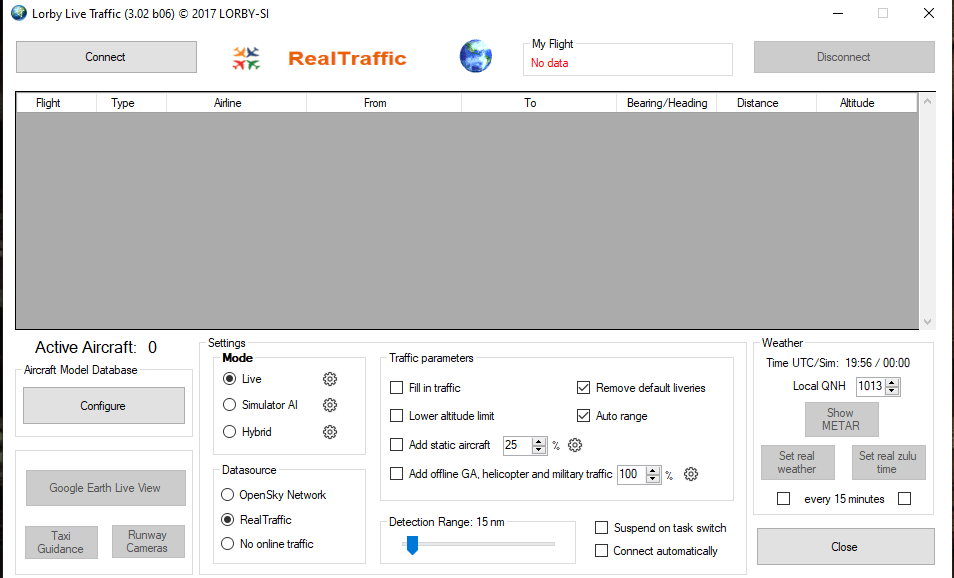The width and height of the screenshot is (954, 578).
Task: Click Set real zulu time button
Action: (888, 462)
